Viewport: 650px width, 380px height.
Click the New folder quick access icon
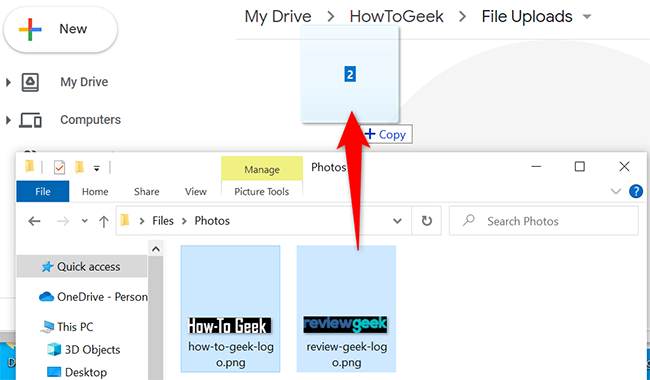tap(79, 167)
